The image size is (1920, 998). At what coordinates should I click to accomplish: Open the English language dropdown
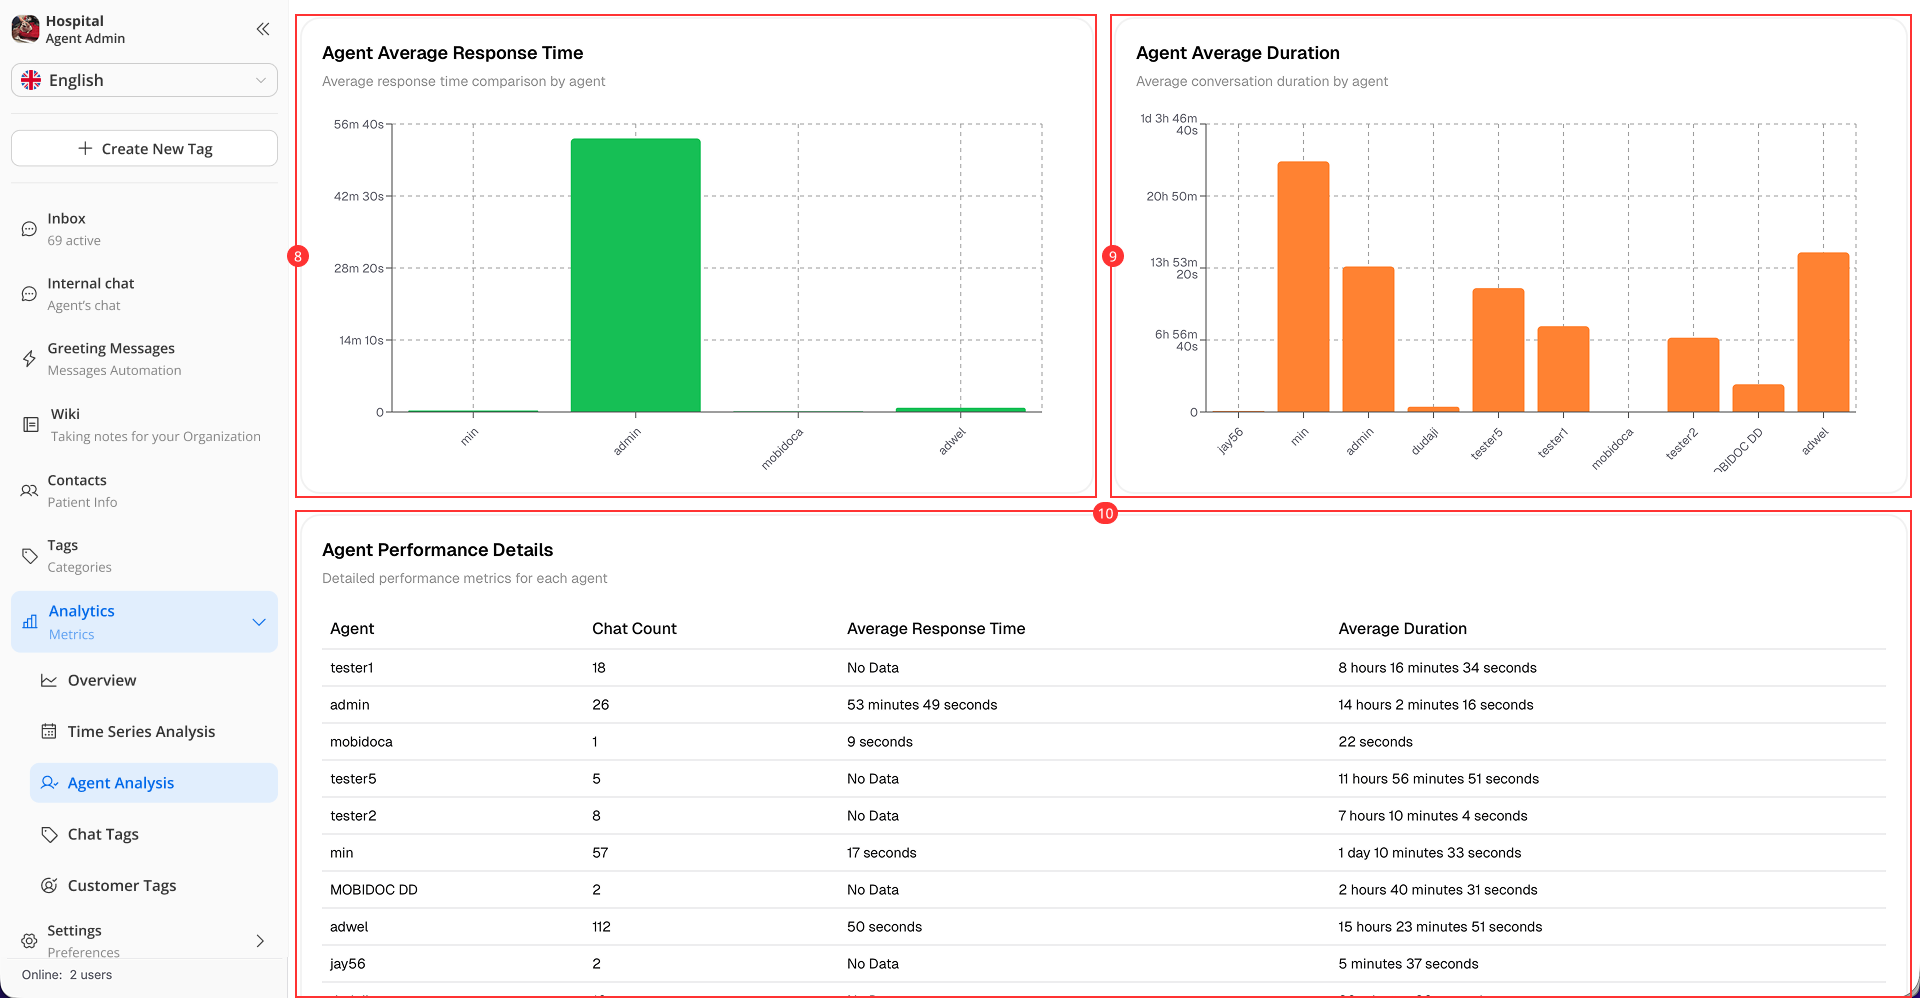coord(144,80)
